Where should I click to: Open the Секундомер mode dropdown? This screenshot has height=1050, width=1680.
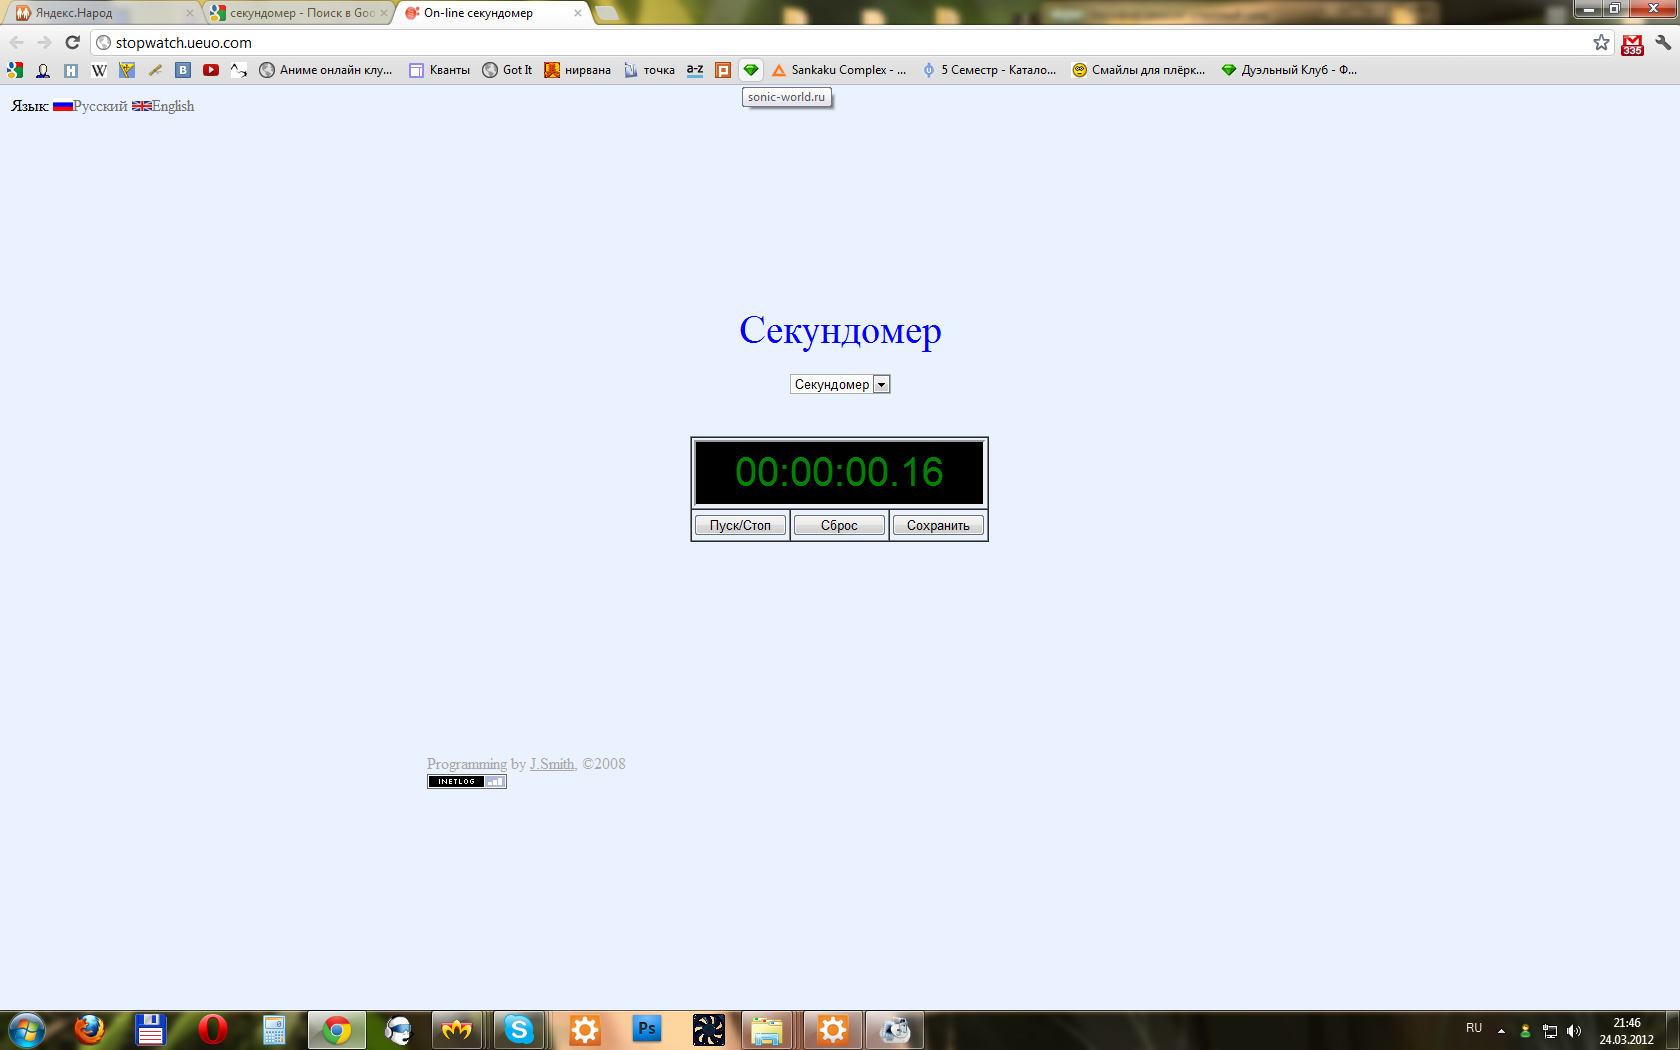pyautogui.click(x=840, y=384)
